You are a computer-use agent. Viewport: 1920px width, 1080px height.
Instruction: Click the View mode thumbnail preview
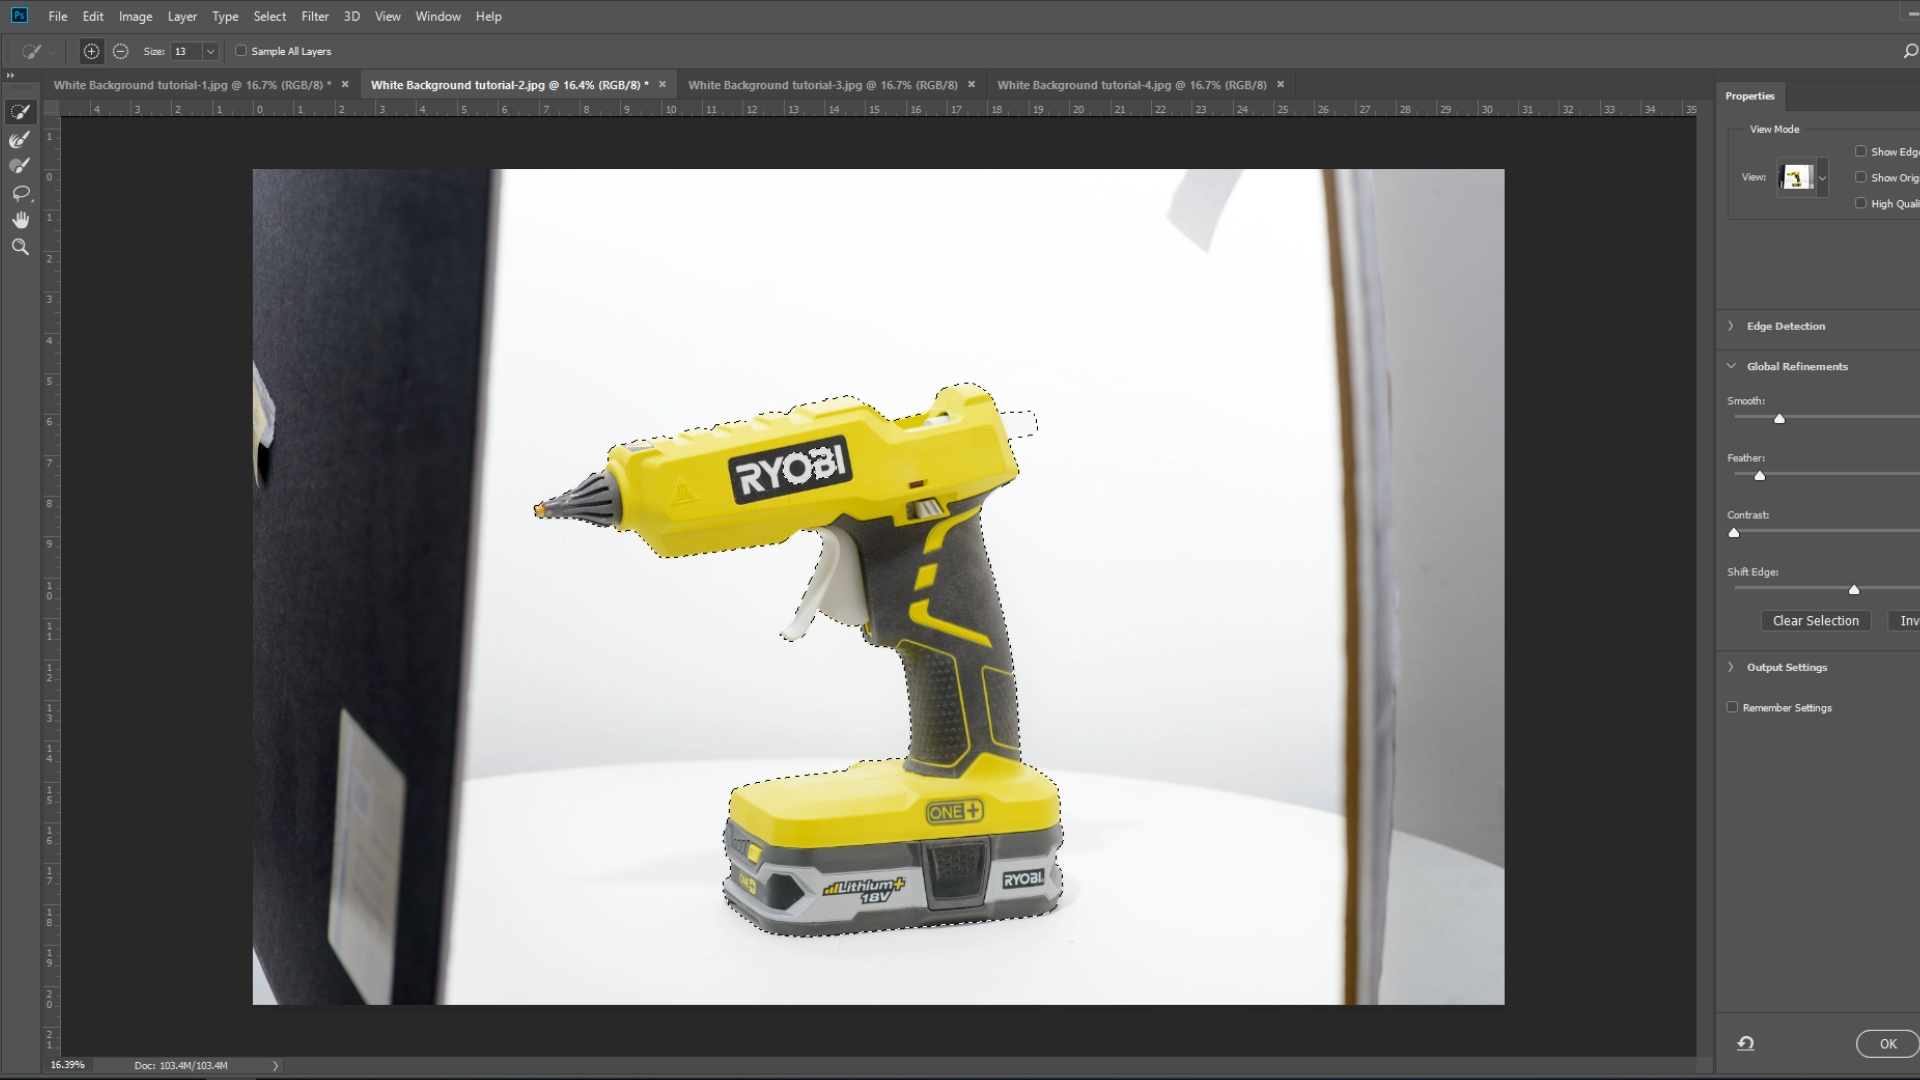pos(1797,178)
